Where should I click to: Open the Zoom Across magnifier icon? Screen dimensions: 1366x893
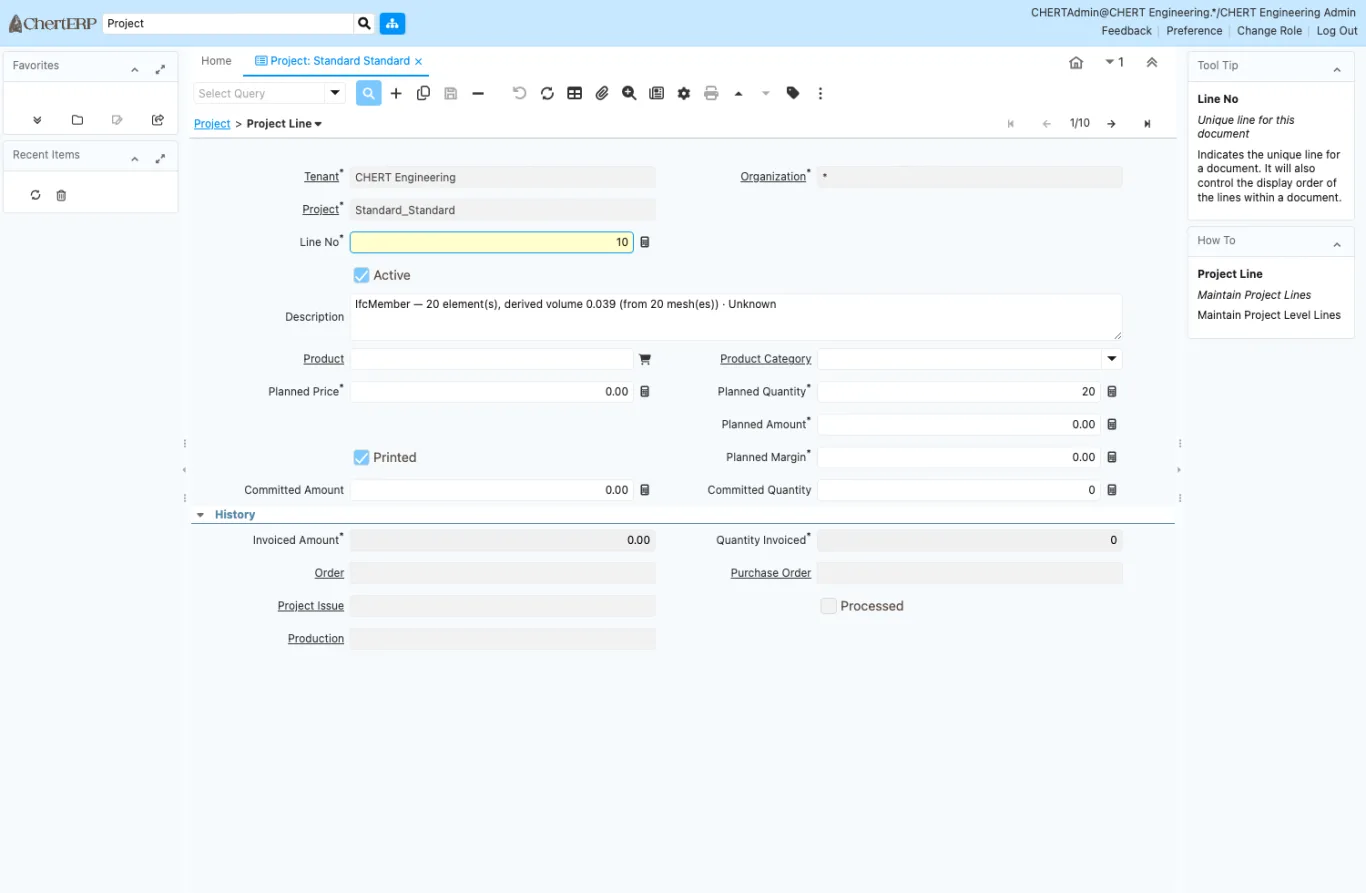(x=629, y=93)
